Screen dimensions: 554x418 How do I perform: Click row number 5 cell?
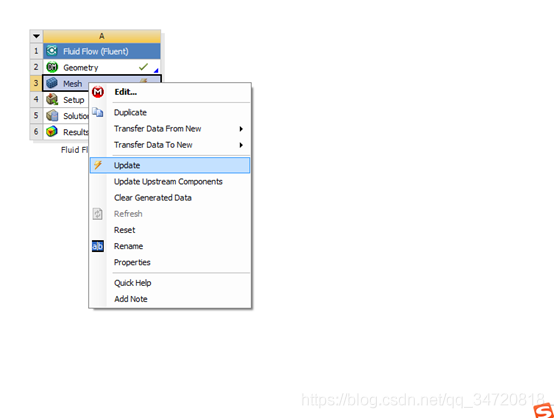point(36,116)
